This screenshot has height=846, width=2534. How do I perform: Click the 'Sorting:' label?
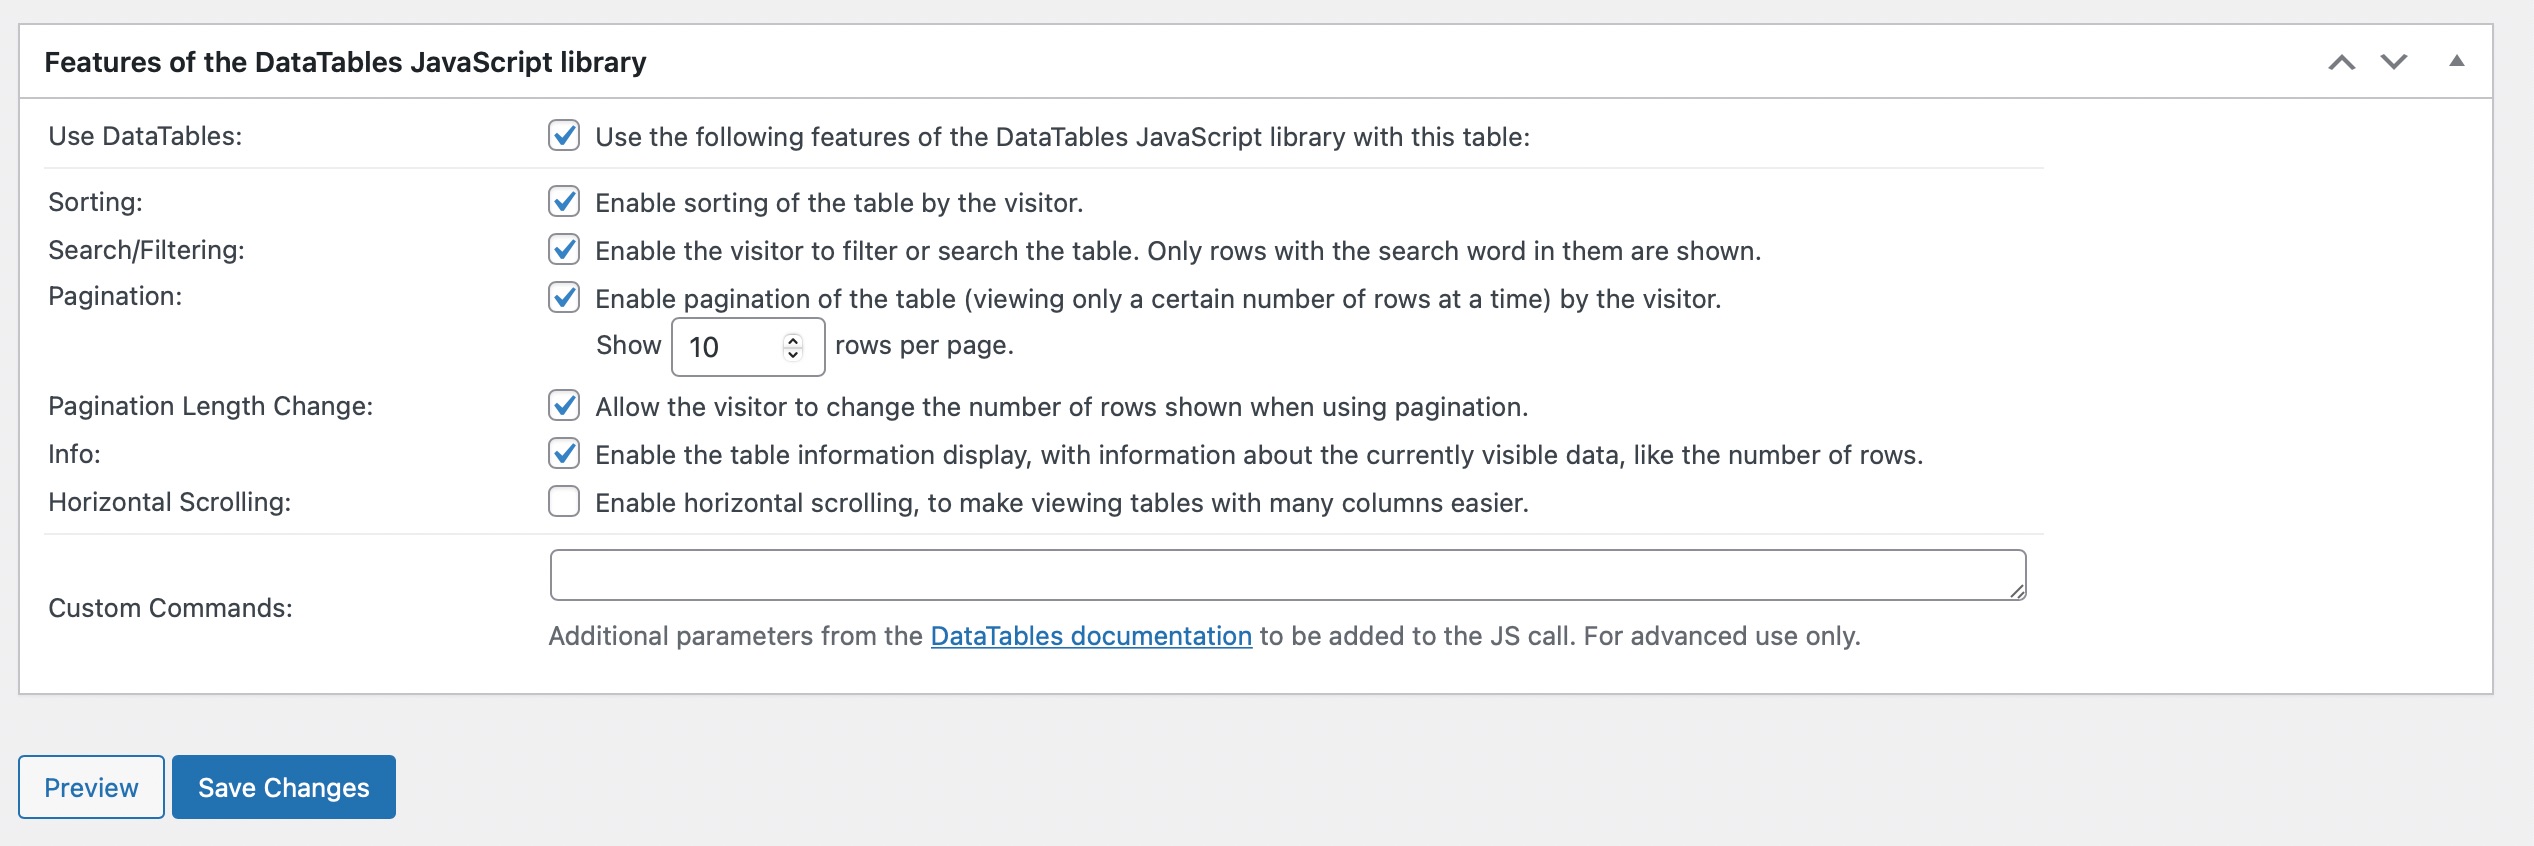point(95,202)
